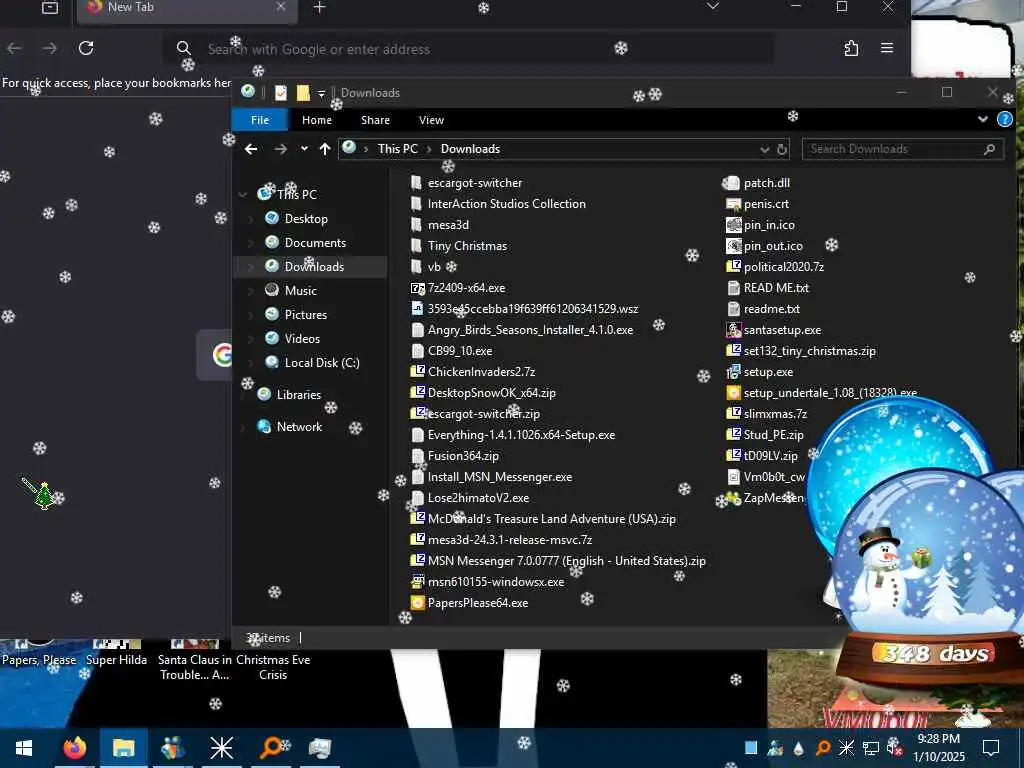Viewport: 1024px width, 768px height.
Task: Click This PC in the address breadcrumb
Action: tap(397, 149)
